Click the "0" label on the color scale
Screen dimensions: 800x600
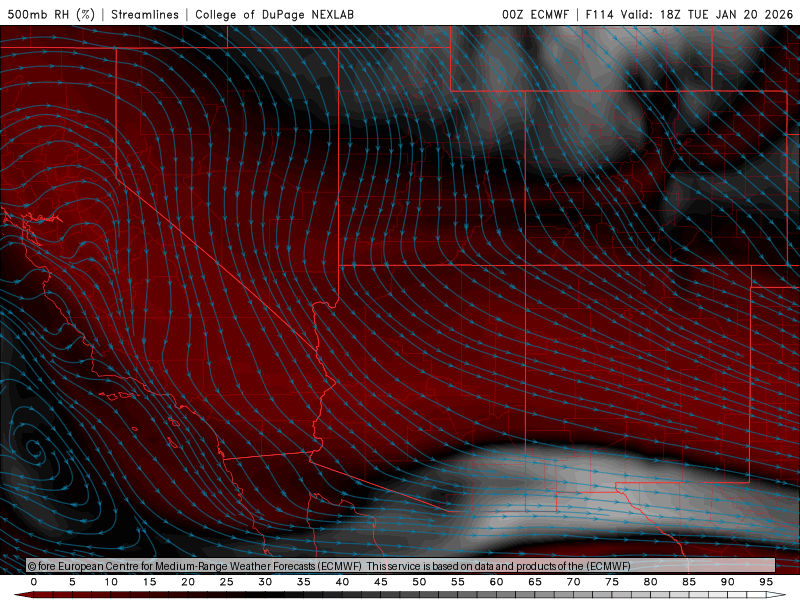[x=34, y=582]
